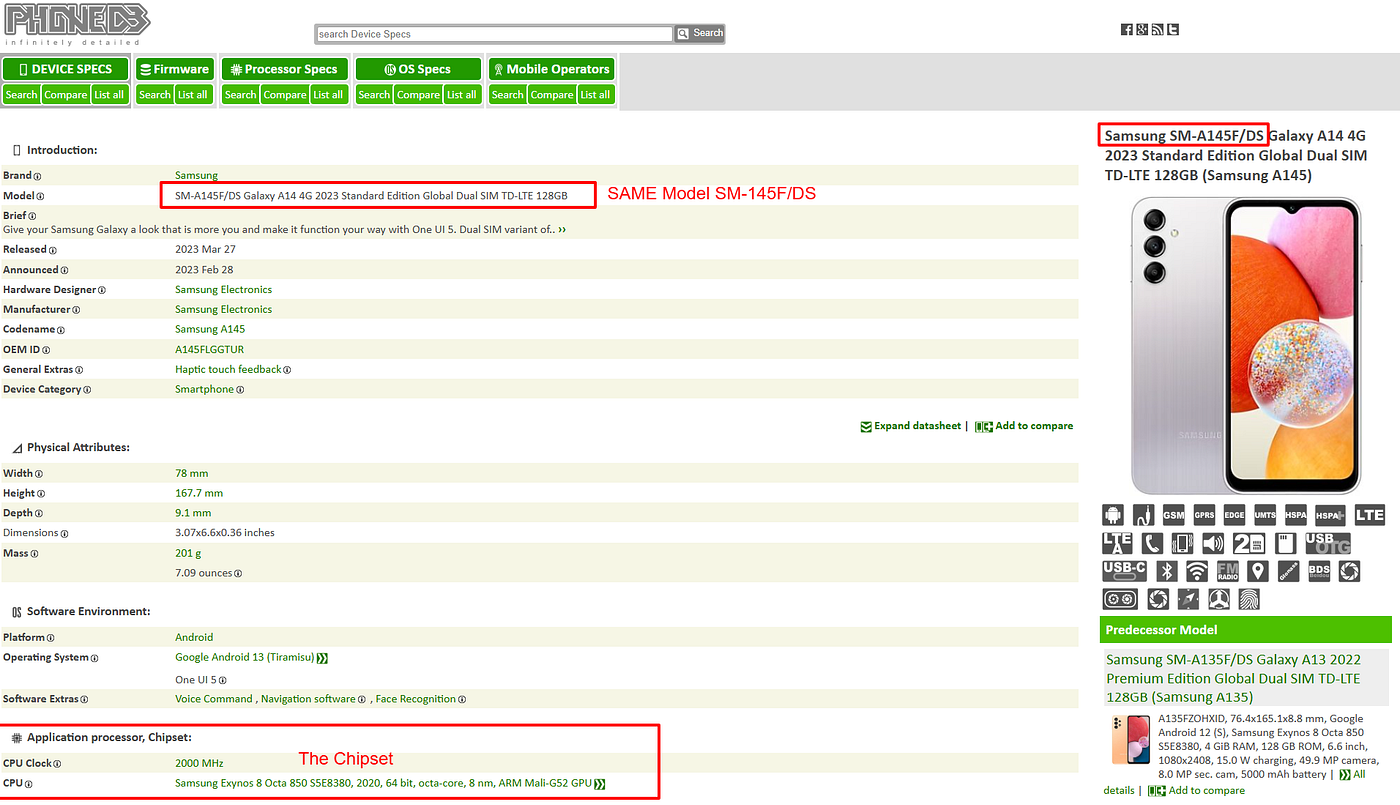This screenshot has height=805, width=1400.
Task: Click the vibrating phone feature icon
Action: pos(1183,543)
